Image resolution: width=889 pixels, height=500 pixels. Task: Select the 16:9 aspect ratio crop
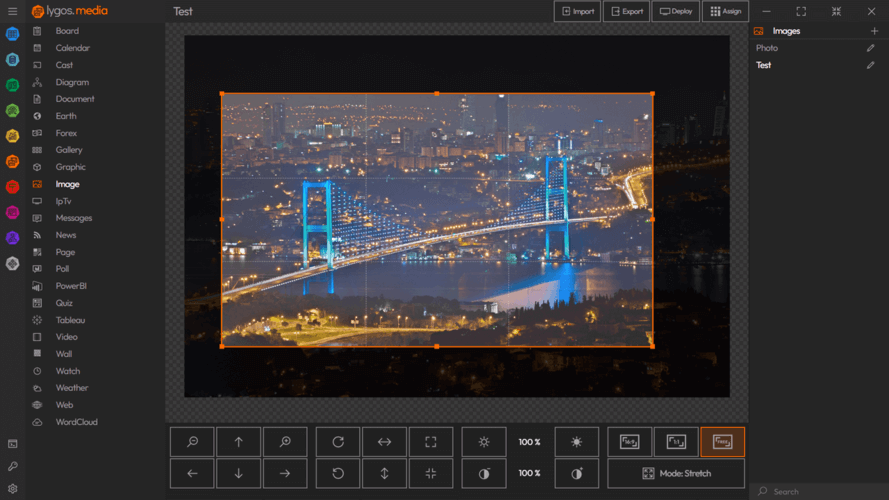point(629,442)
